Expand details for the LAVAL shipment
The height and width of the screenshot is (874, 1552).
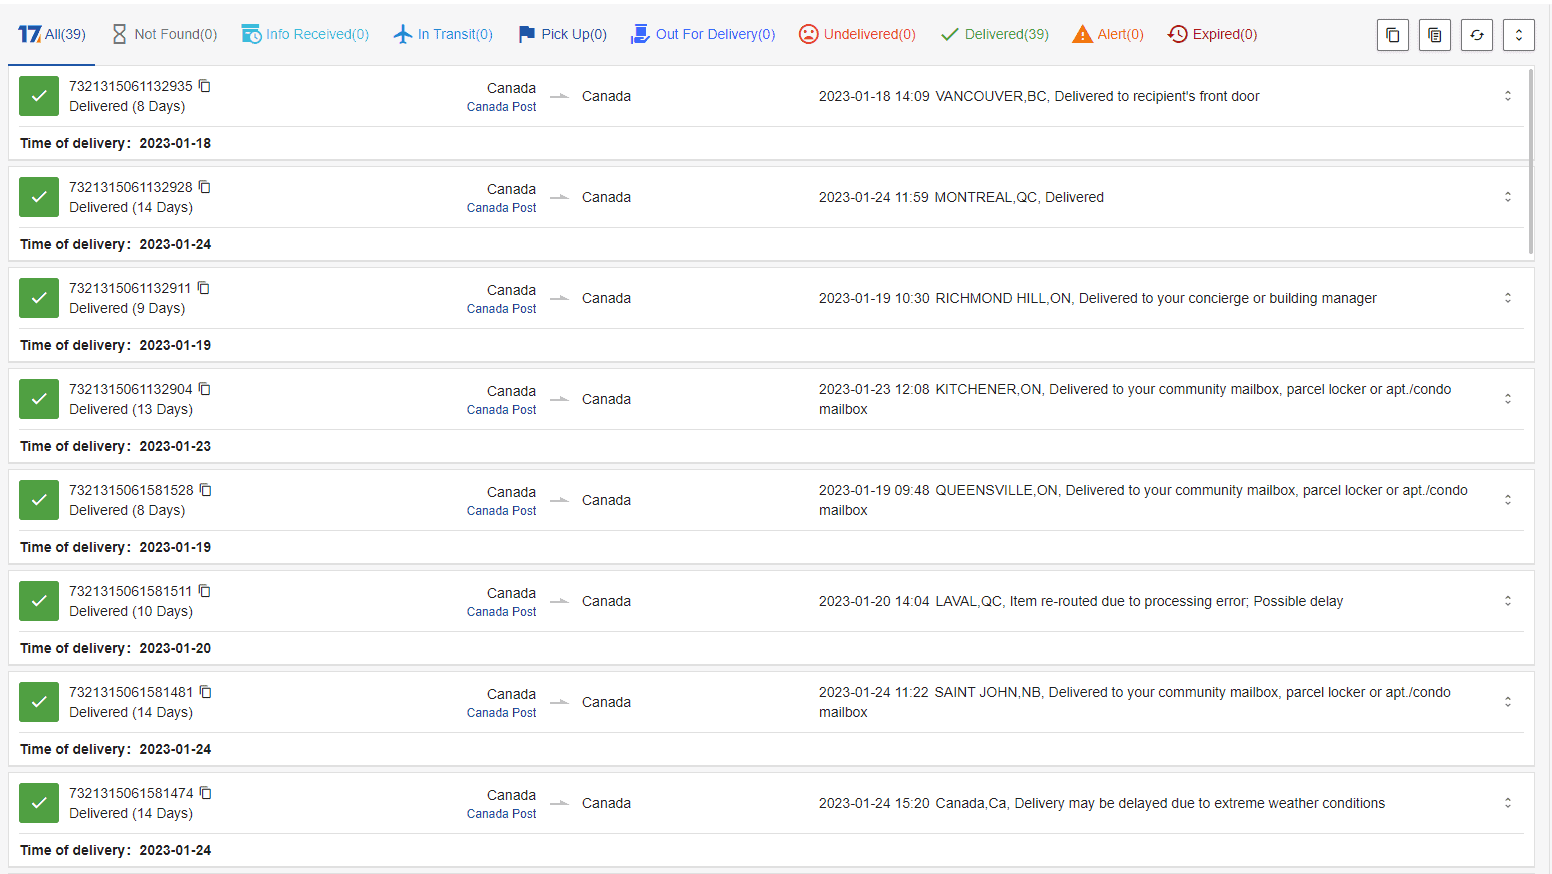[1508, 601]
